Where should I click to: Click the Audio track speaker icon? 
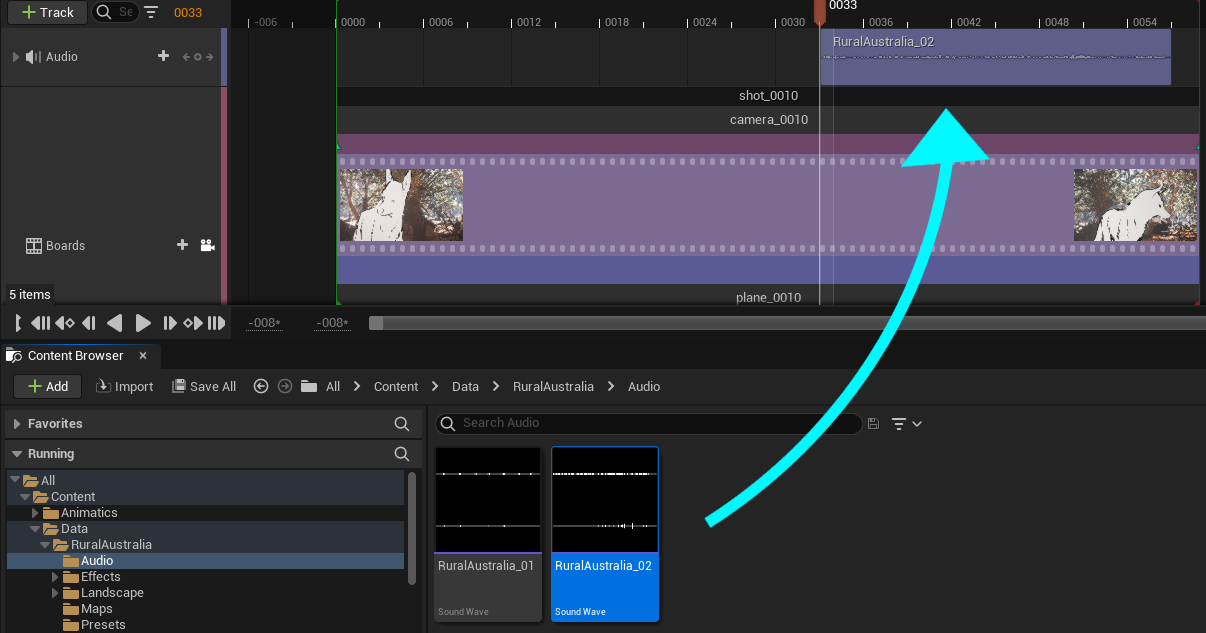pos(33,57)
